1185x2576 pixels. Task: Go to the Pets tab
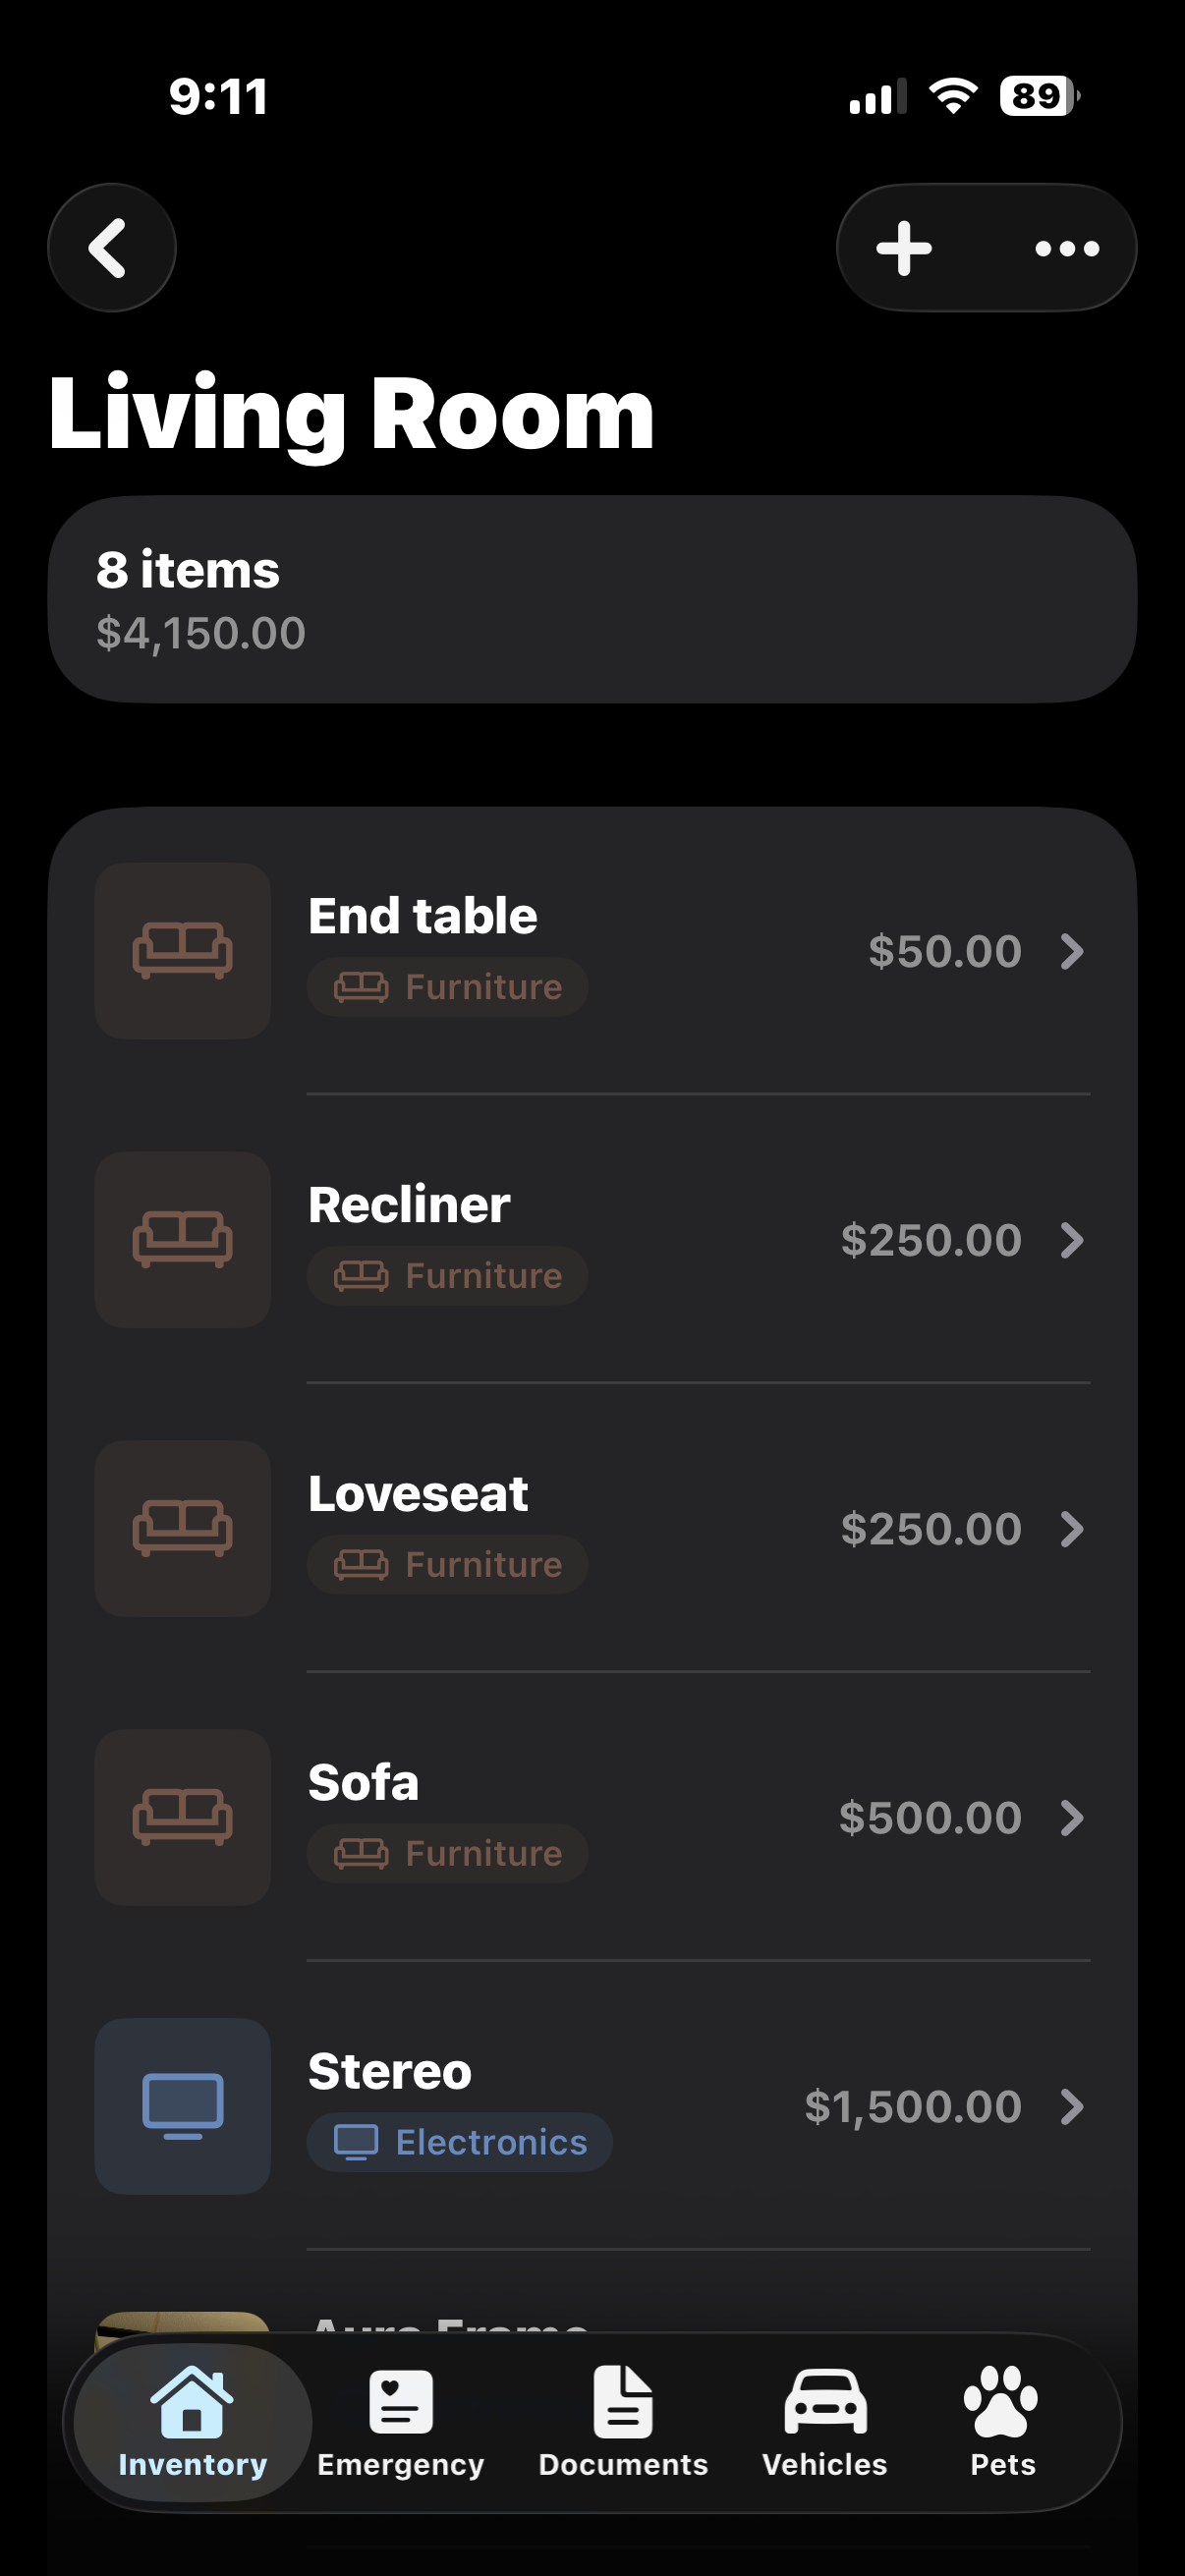[x=1002, y=2422]
